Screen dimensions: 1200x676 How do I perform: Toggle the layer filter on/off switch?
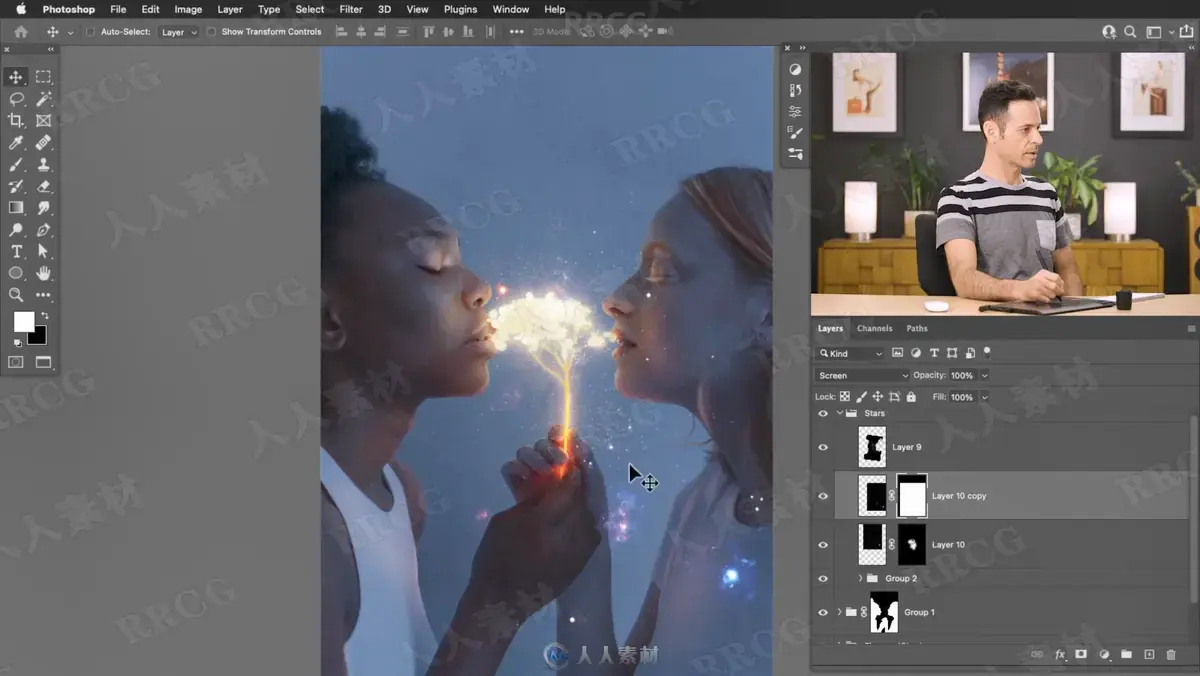[987, 352]
